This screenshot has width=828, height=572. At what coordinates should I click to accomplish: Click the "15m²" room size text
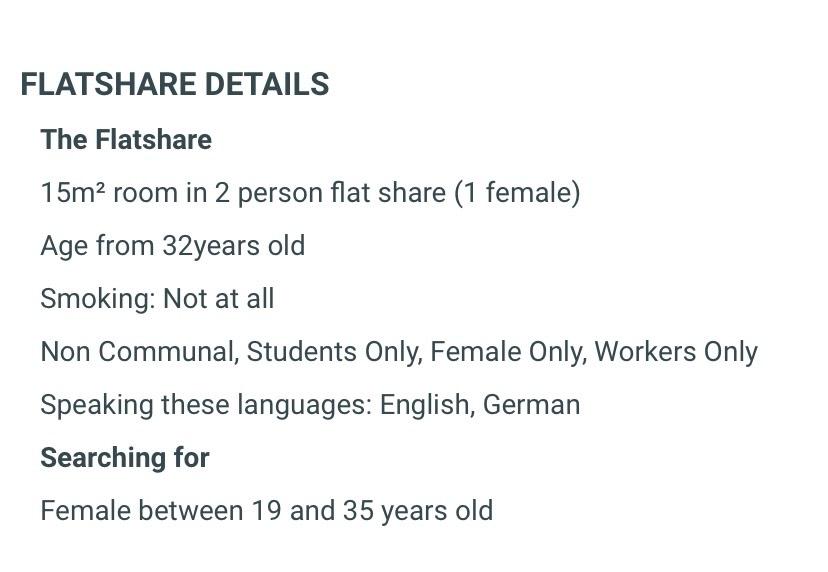pos(72,192)
